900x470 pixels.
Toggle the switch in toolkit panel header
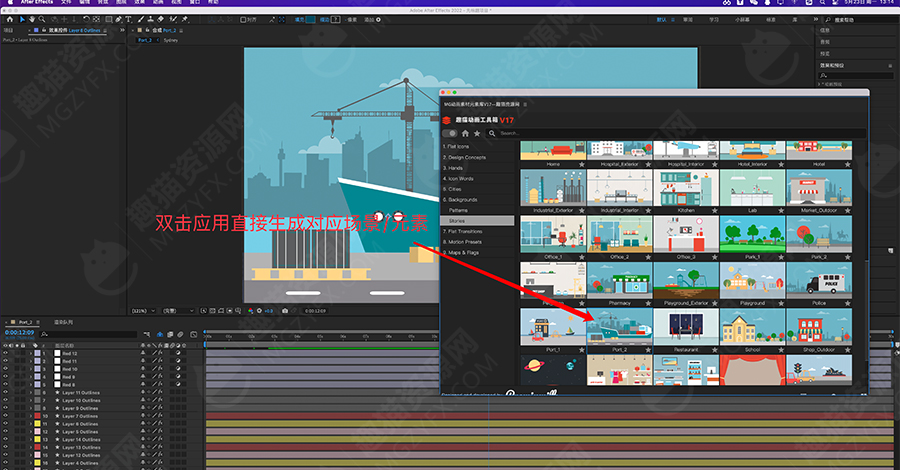point(450,133)
